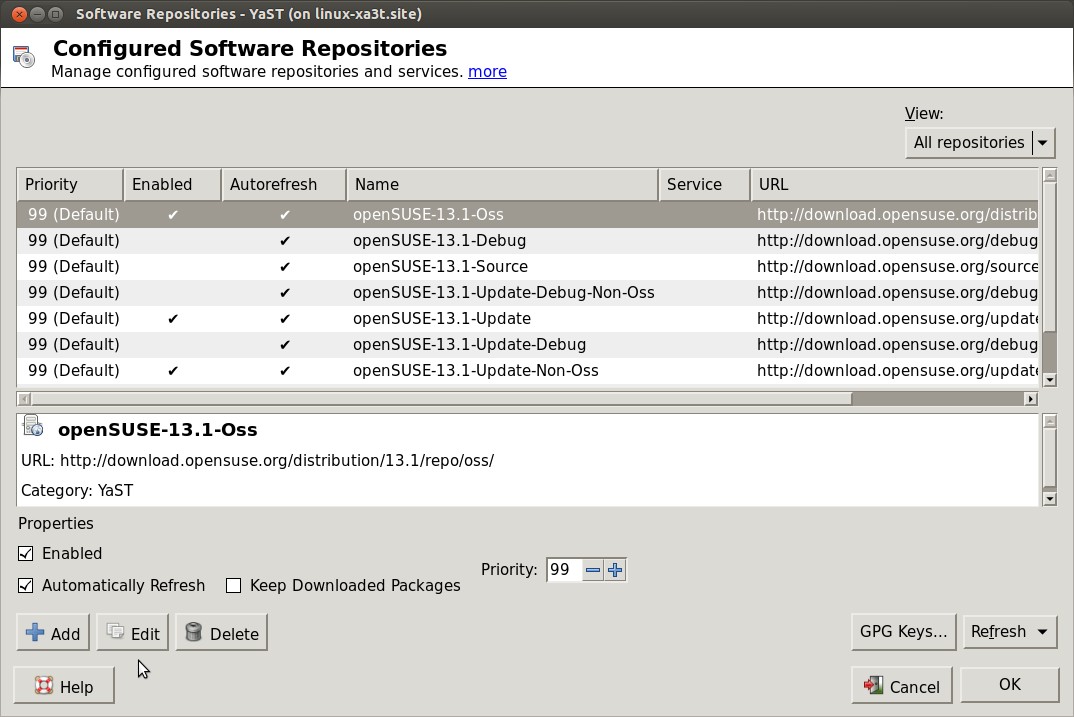Open the Refresh dropdown menu
Image resolution: width=1074 pixels, height=717 pixels.
click(x=1009, y=631)
